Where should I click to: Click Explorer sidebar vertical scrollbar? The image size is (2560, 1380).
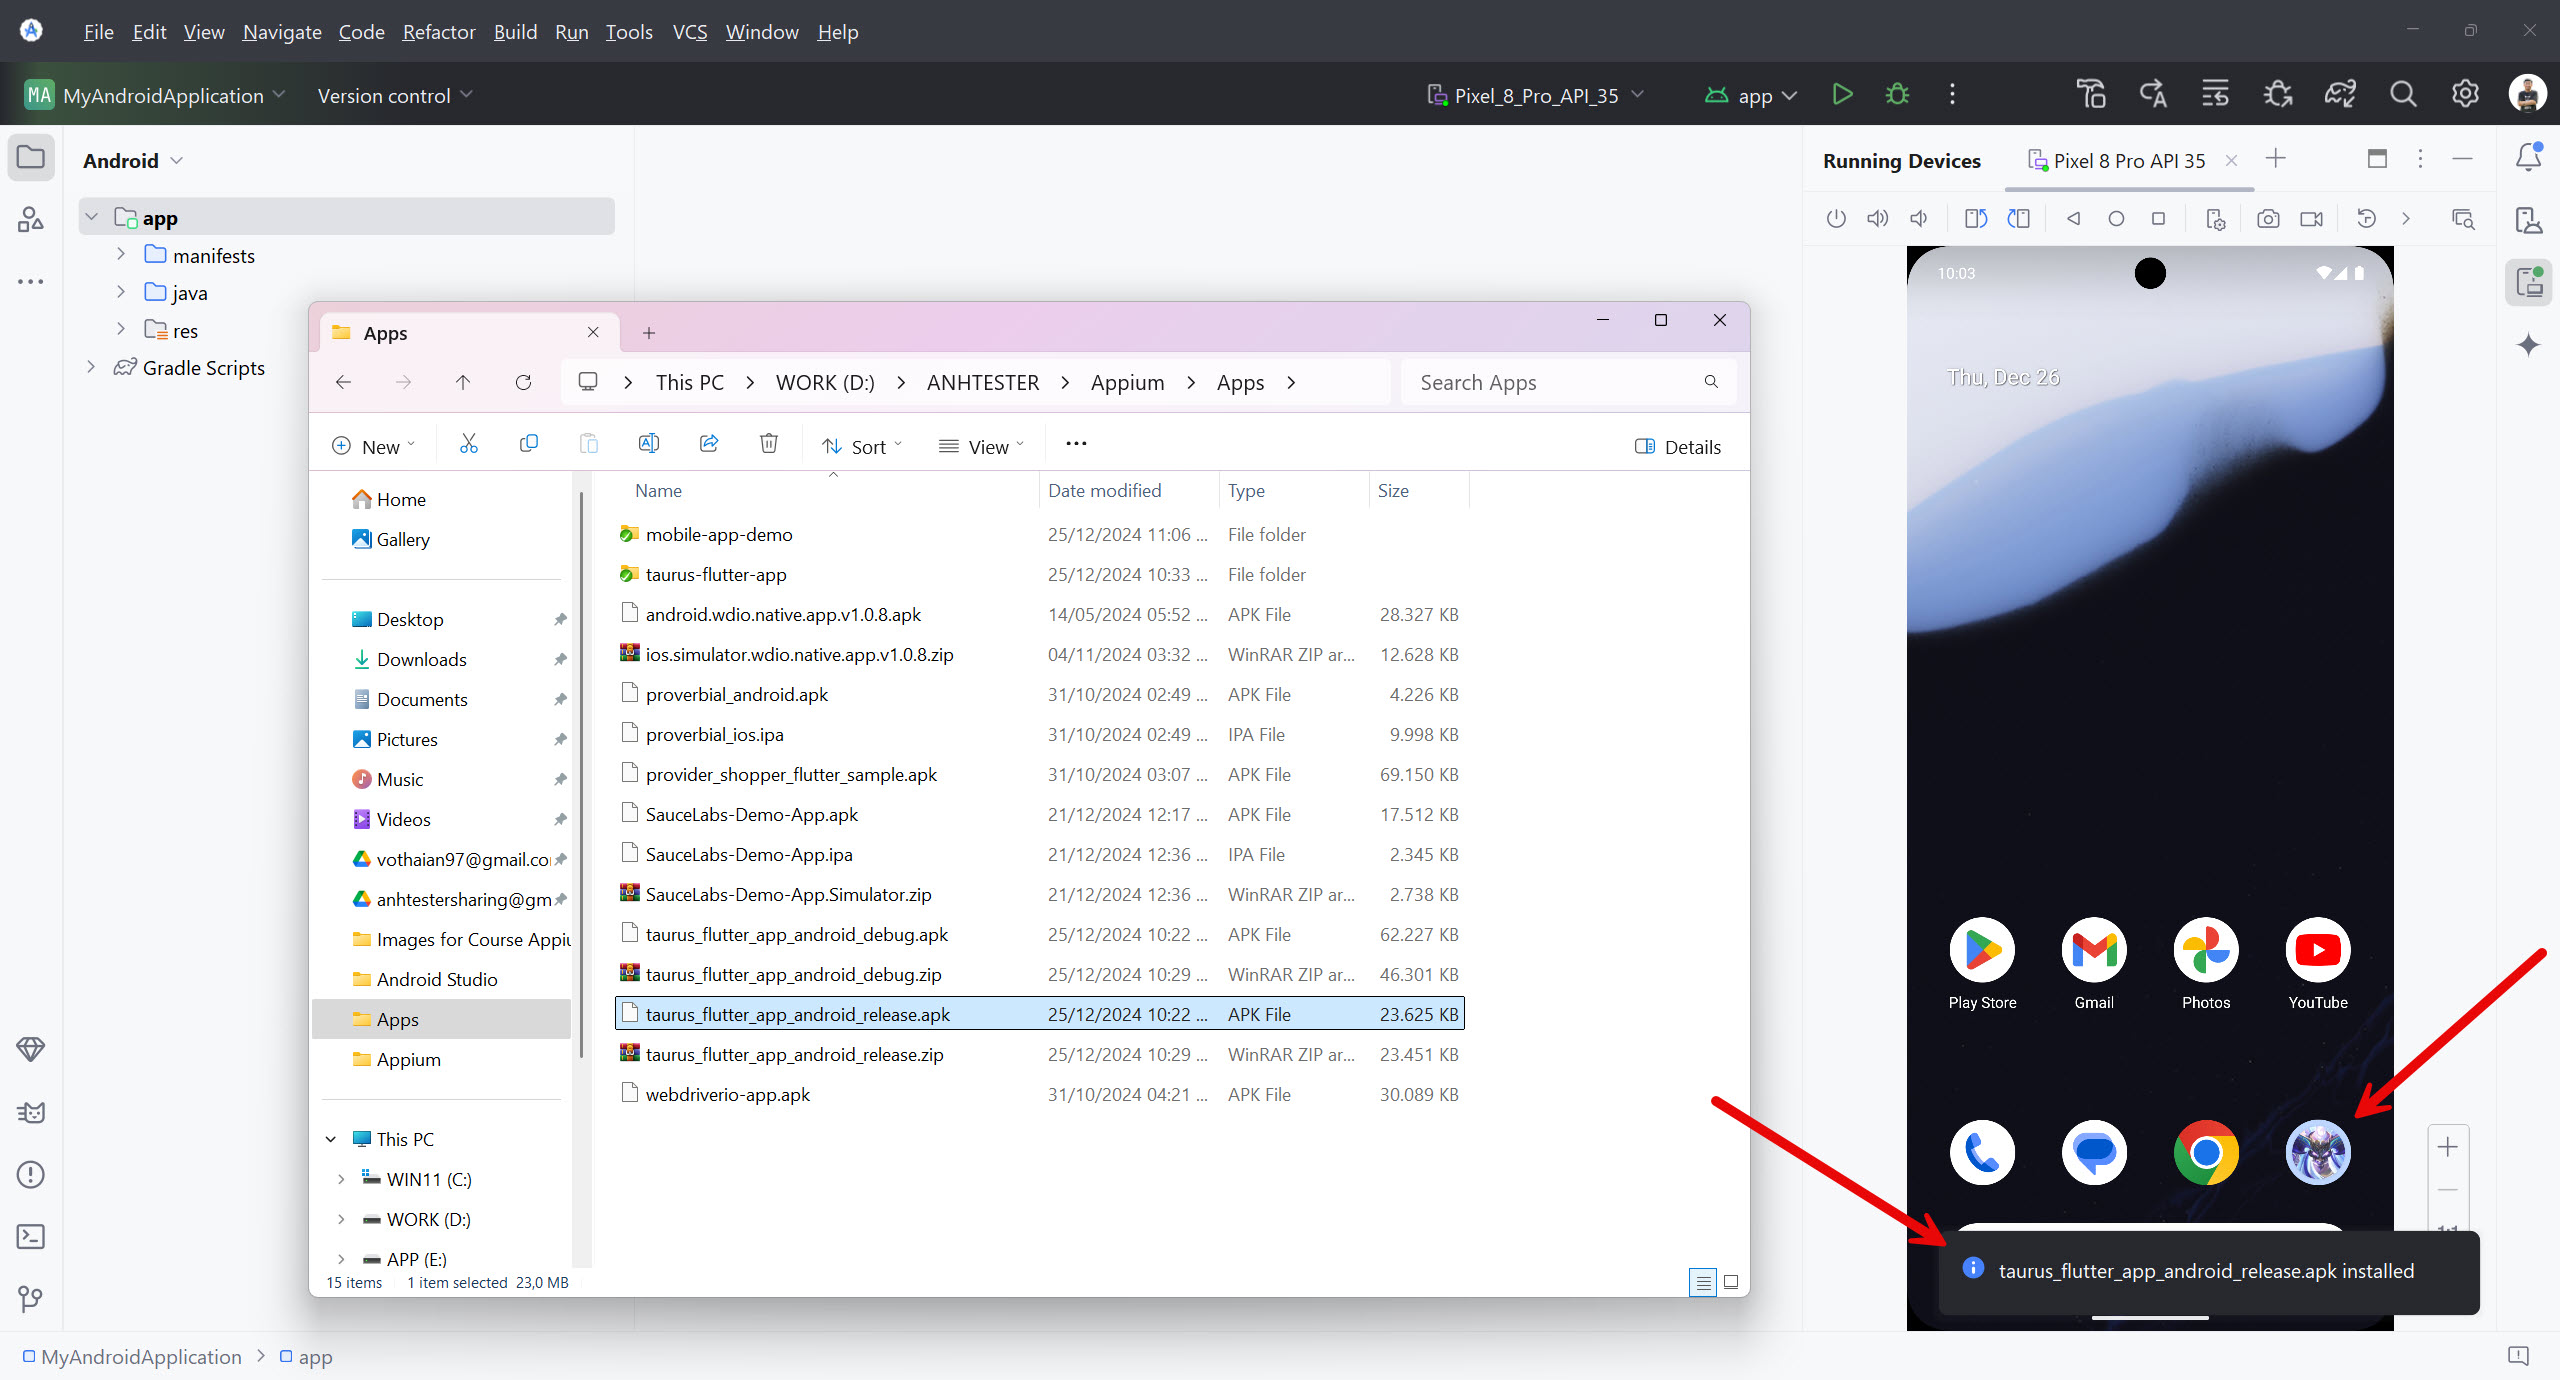click(x=581, y=776)
